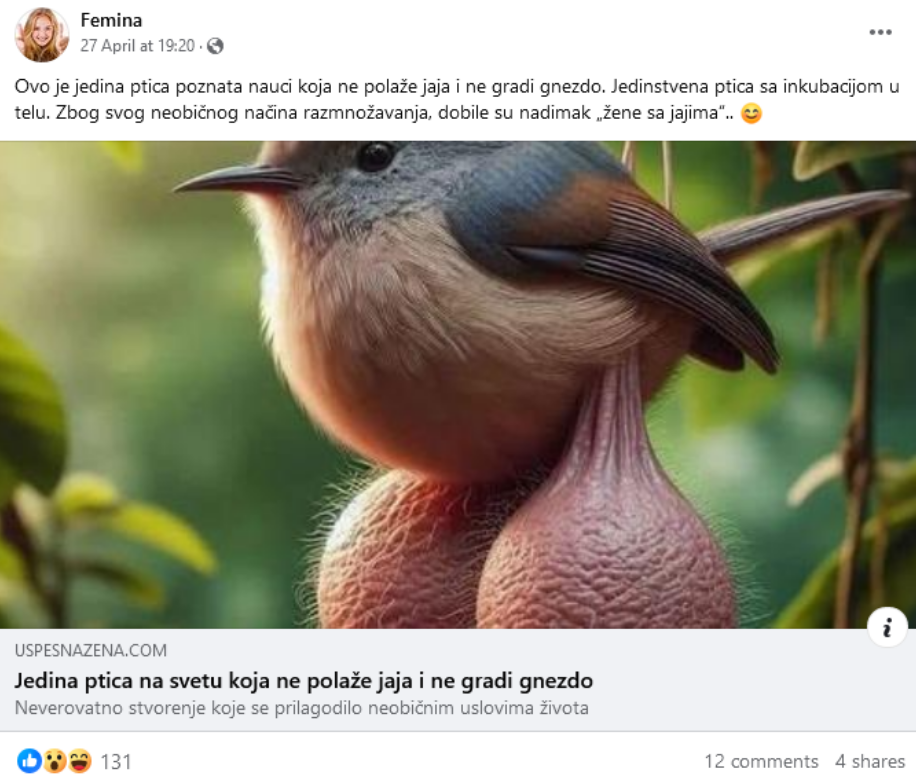Click the Wow reaction emoji icon

[x=54, y=761]
